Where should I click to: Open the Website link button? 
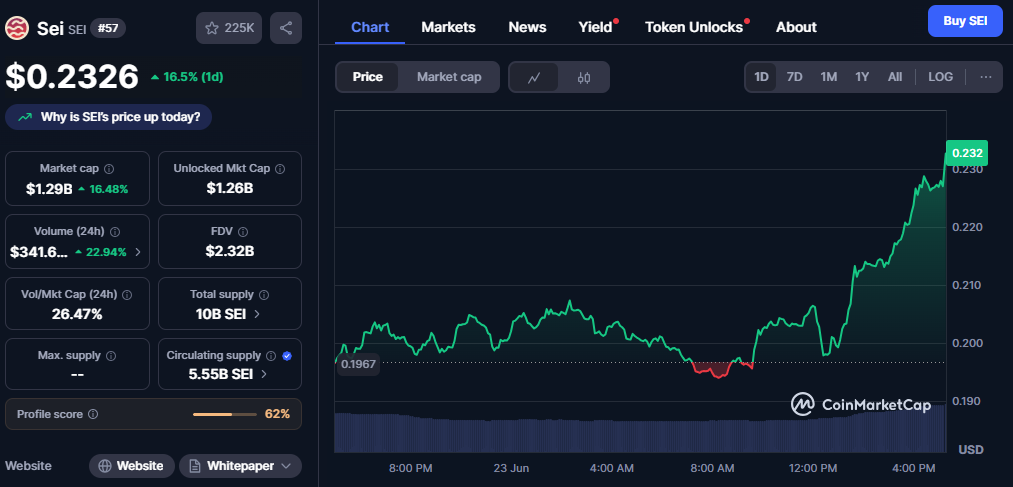(132, 466)
